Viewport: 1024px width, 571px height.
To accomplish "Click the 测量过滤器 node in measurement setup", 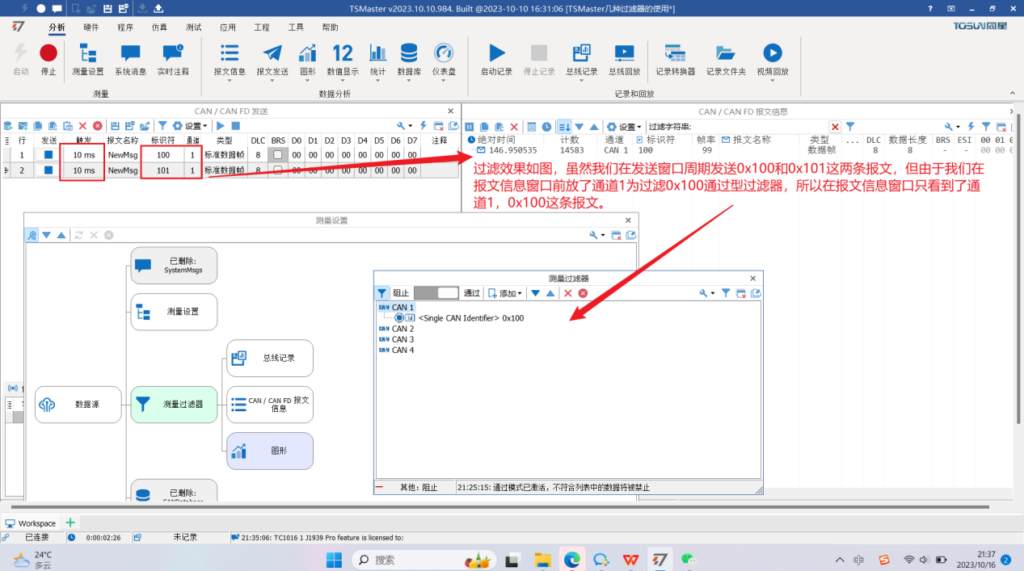I will coord(175,404).
